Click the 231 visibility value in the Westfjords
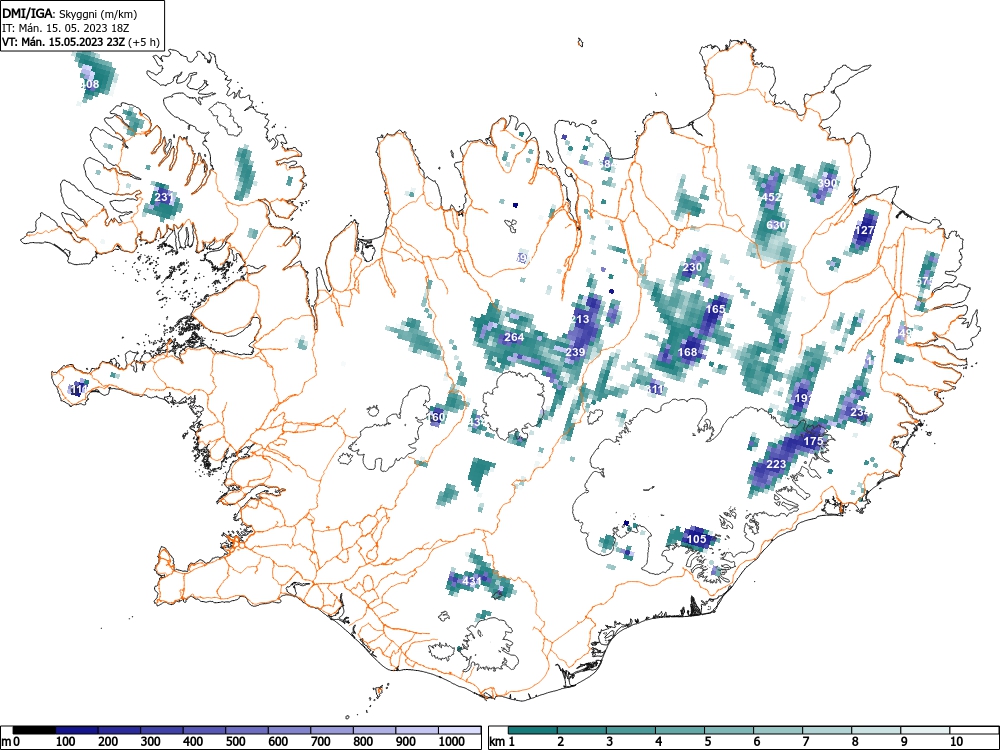 coord(164,197)
